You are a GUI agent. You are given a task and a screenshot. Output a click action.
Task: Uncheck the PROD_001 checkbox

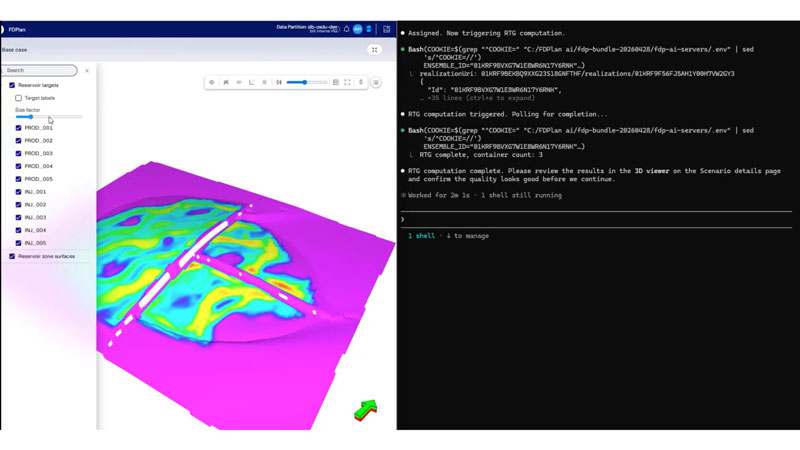click(x=18, y=128)
